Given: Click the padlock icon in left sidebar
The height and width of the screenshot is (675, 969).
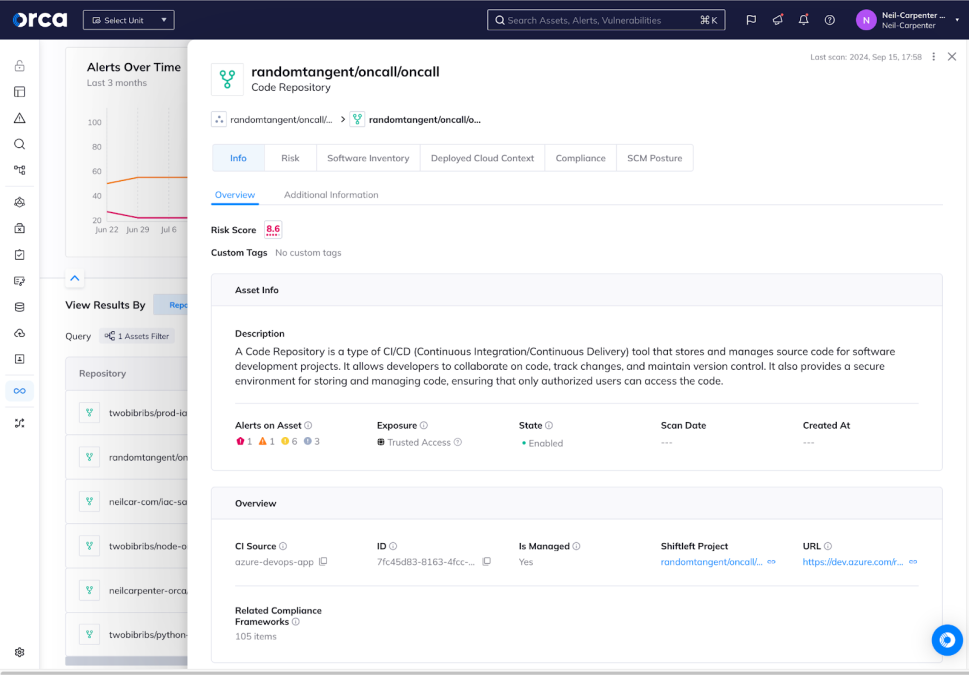Looking at the screenshot, I should coord(20,66).
